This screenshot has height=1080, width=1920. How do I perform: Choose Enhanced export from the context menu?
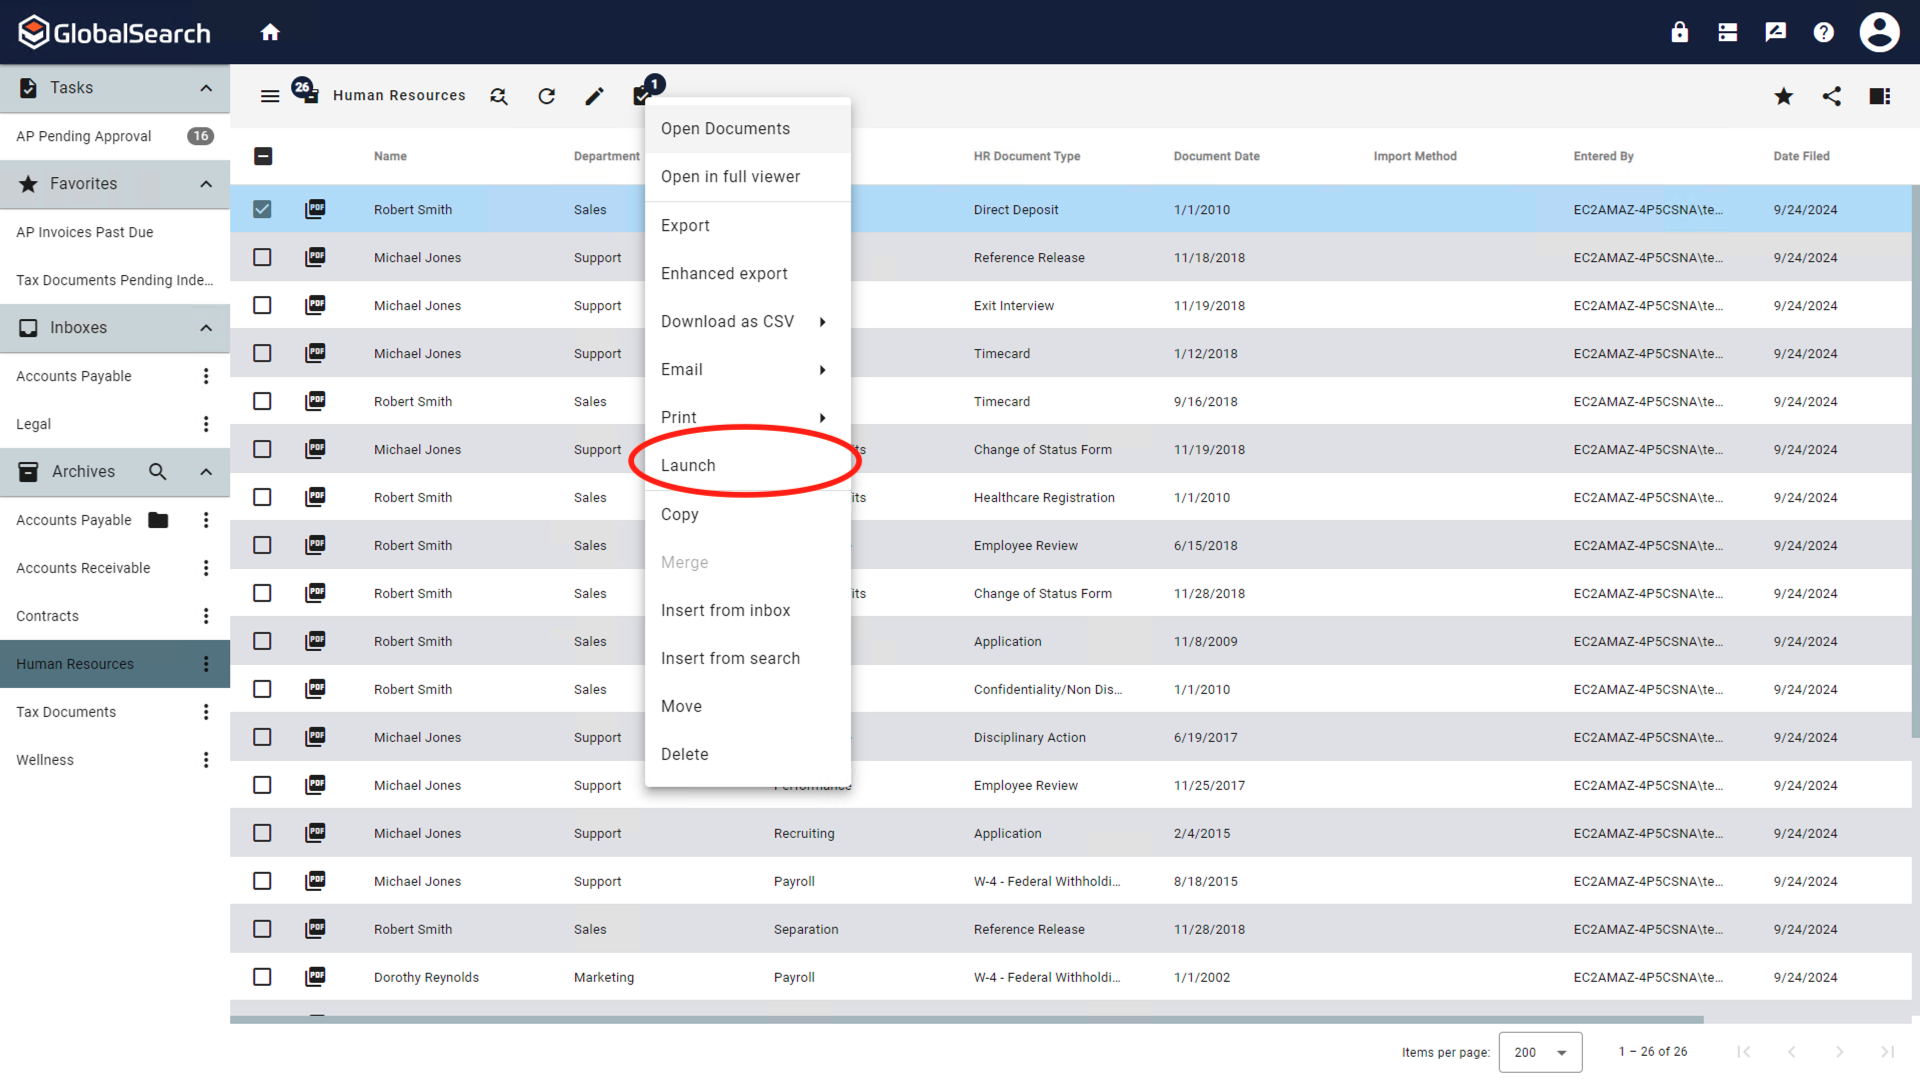724,273
